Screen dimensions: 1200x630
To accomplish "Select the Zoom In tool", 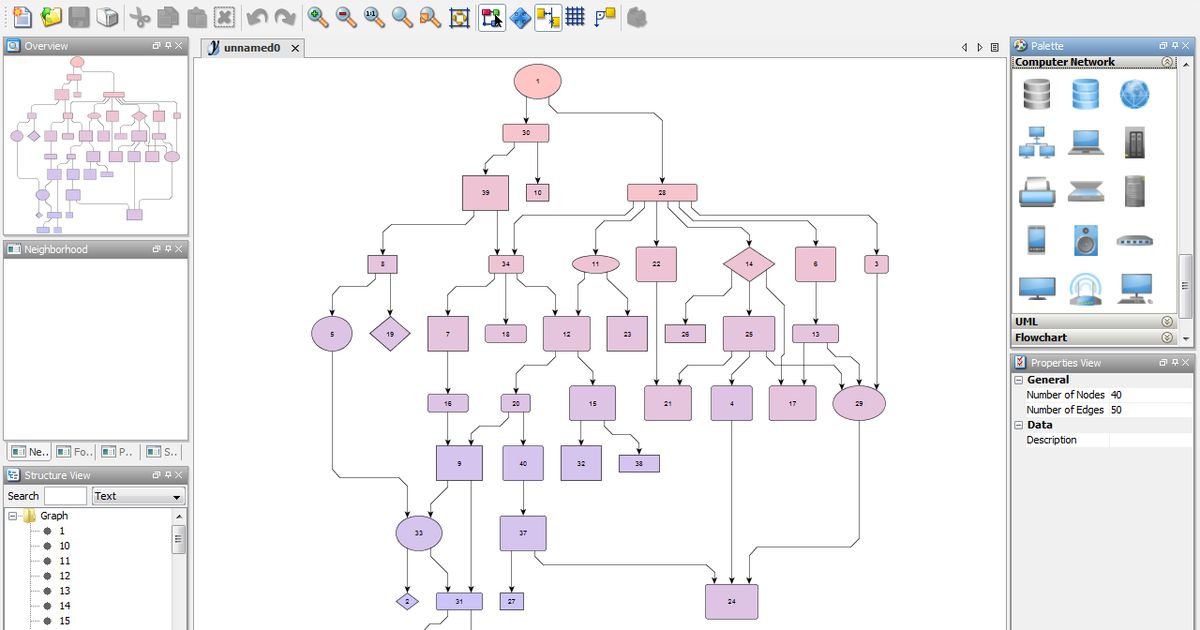I will point(316,17).
